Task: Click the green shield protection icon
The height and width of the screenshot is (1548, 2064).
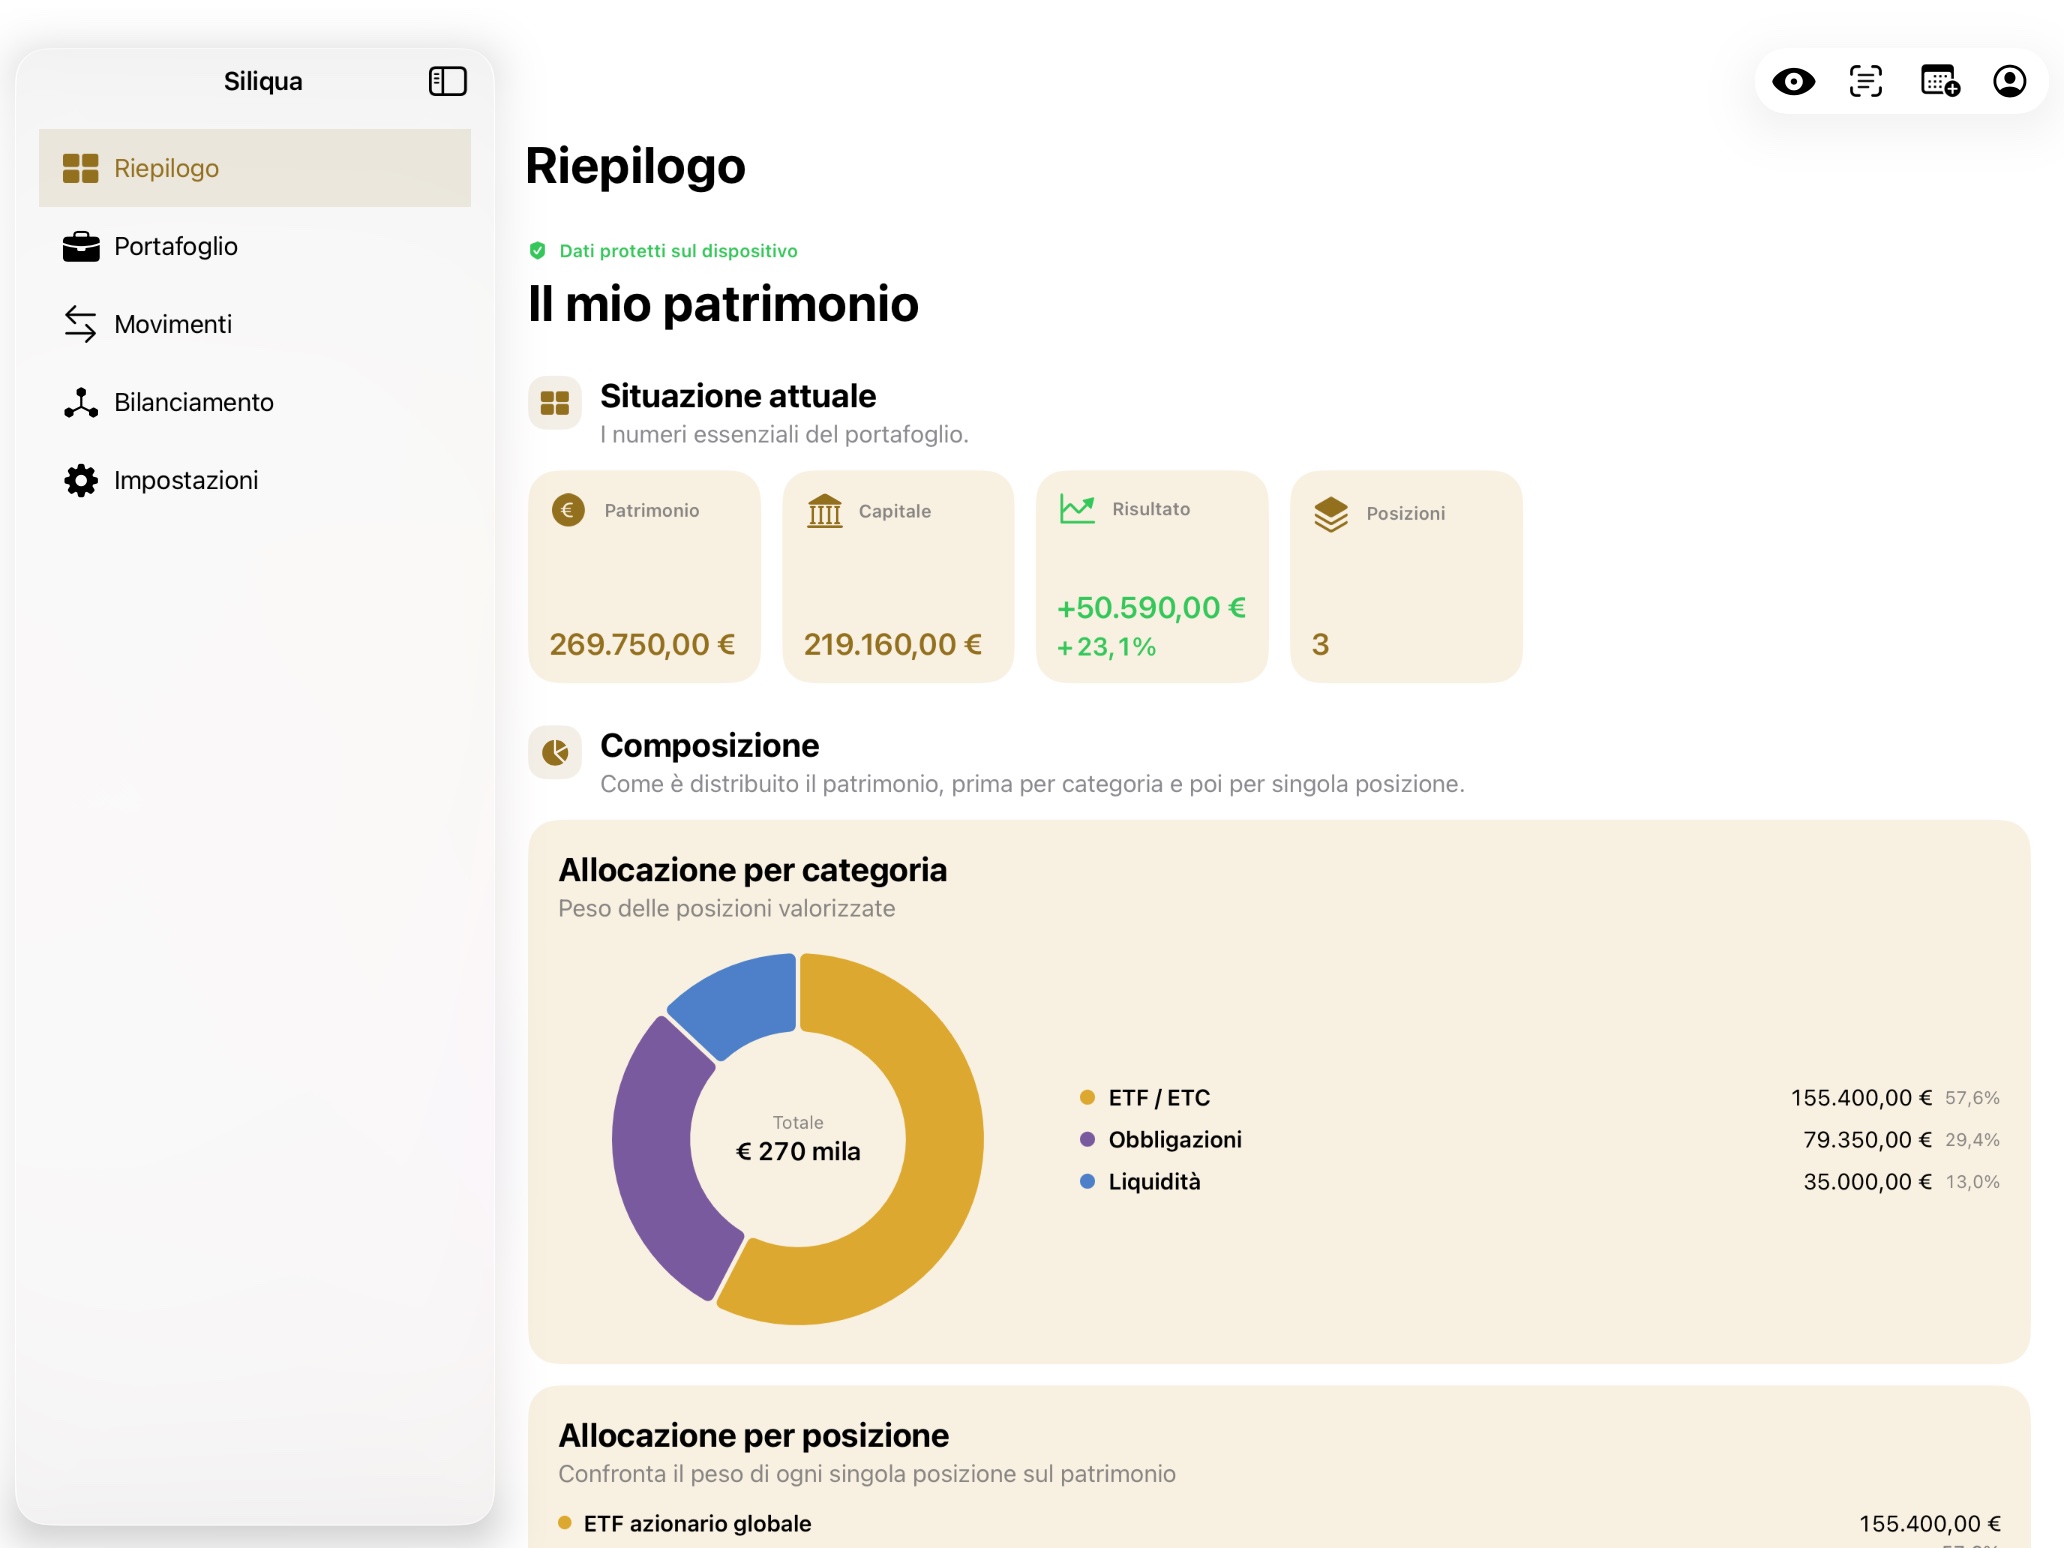Action: 537,250
